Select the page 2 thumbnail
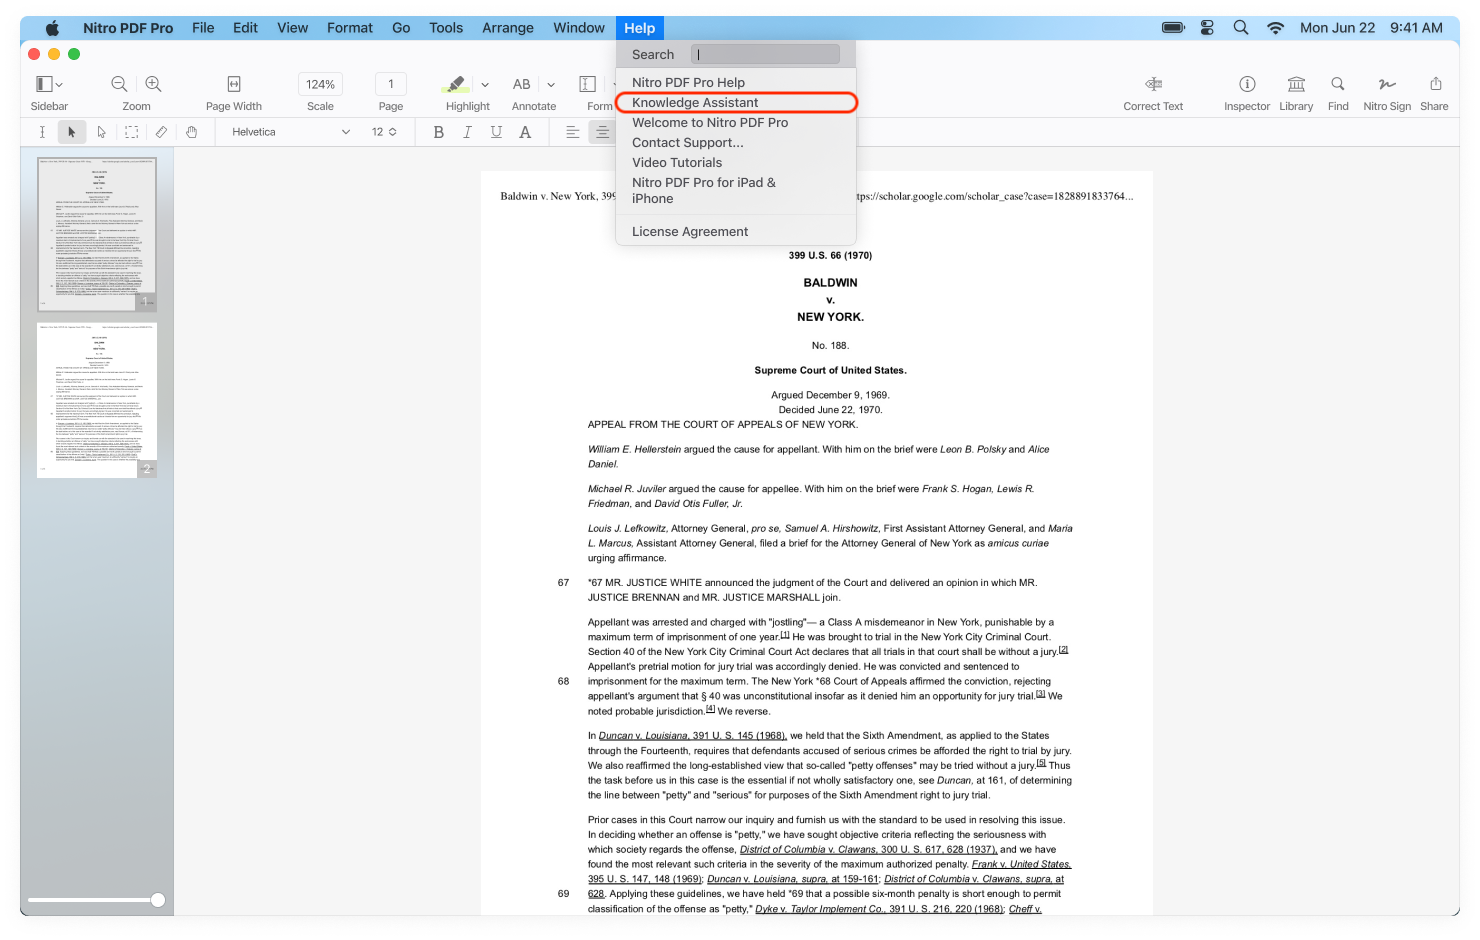This screenshot has height=940, width=1480. point(97,399)
